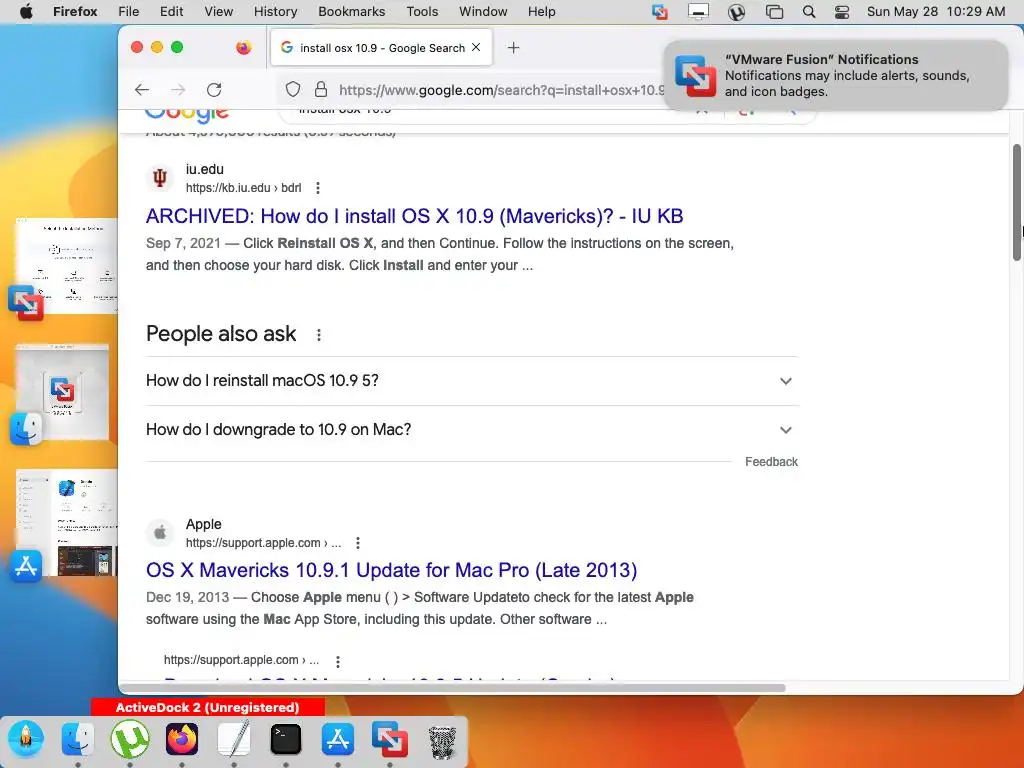Open the shield tracking protection icon
The width and height of the screenshot is (1024, 768).
pos(293,89)
